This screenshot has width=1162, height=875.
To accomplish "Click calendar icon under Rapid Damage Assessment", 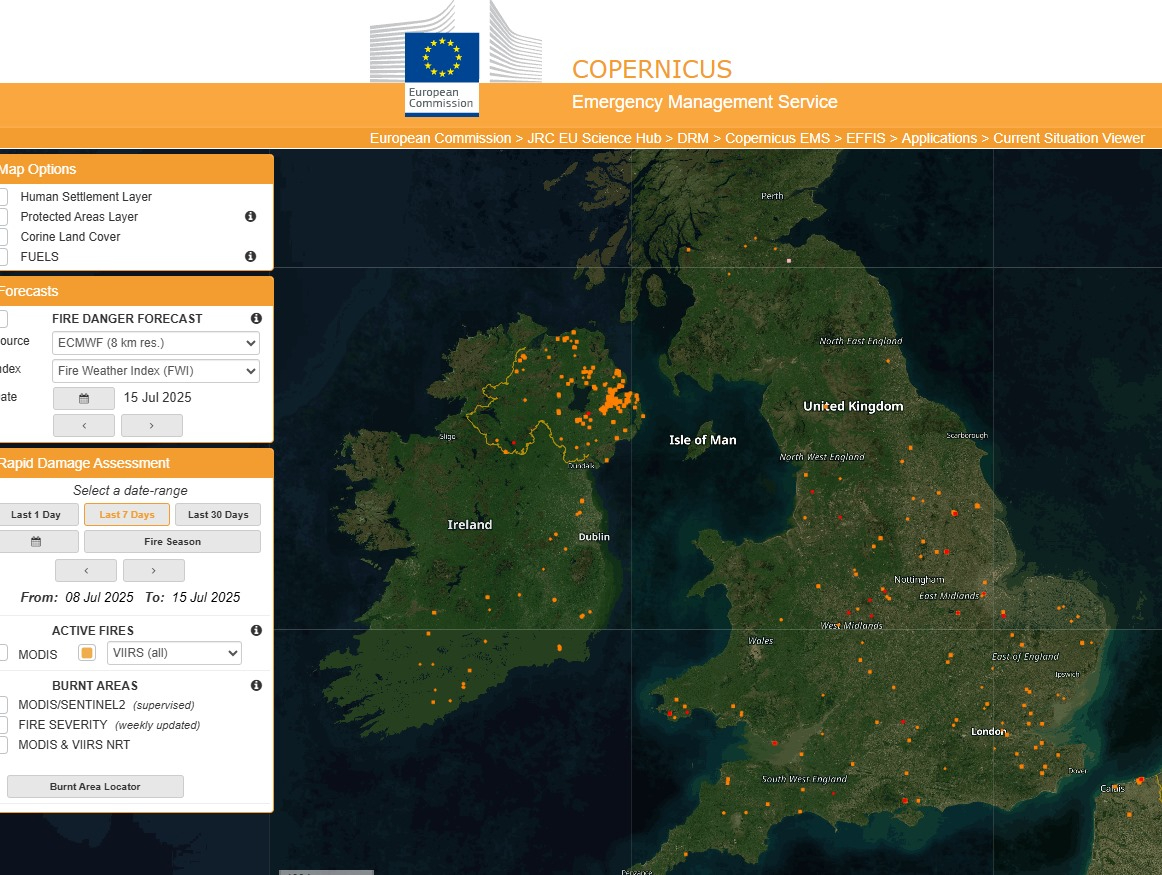I will tap(37, 542).
